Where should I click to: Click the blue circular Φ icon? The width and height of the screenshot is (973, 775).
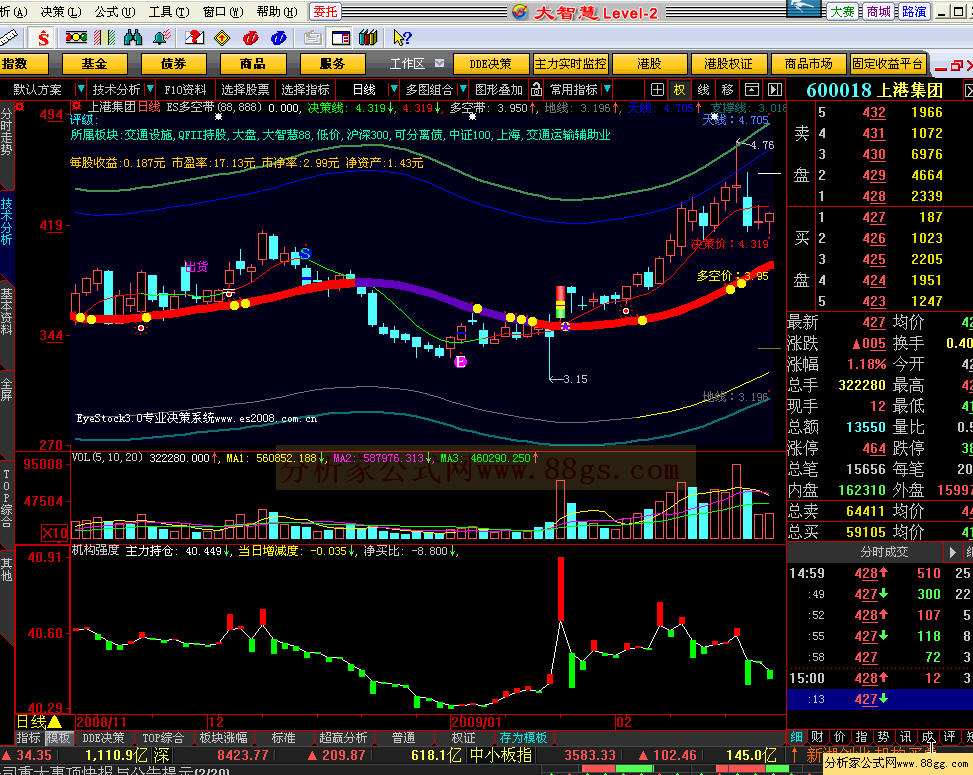coord(279,38)
